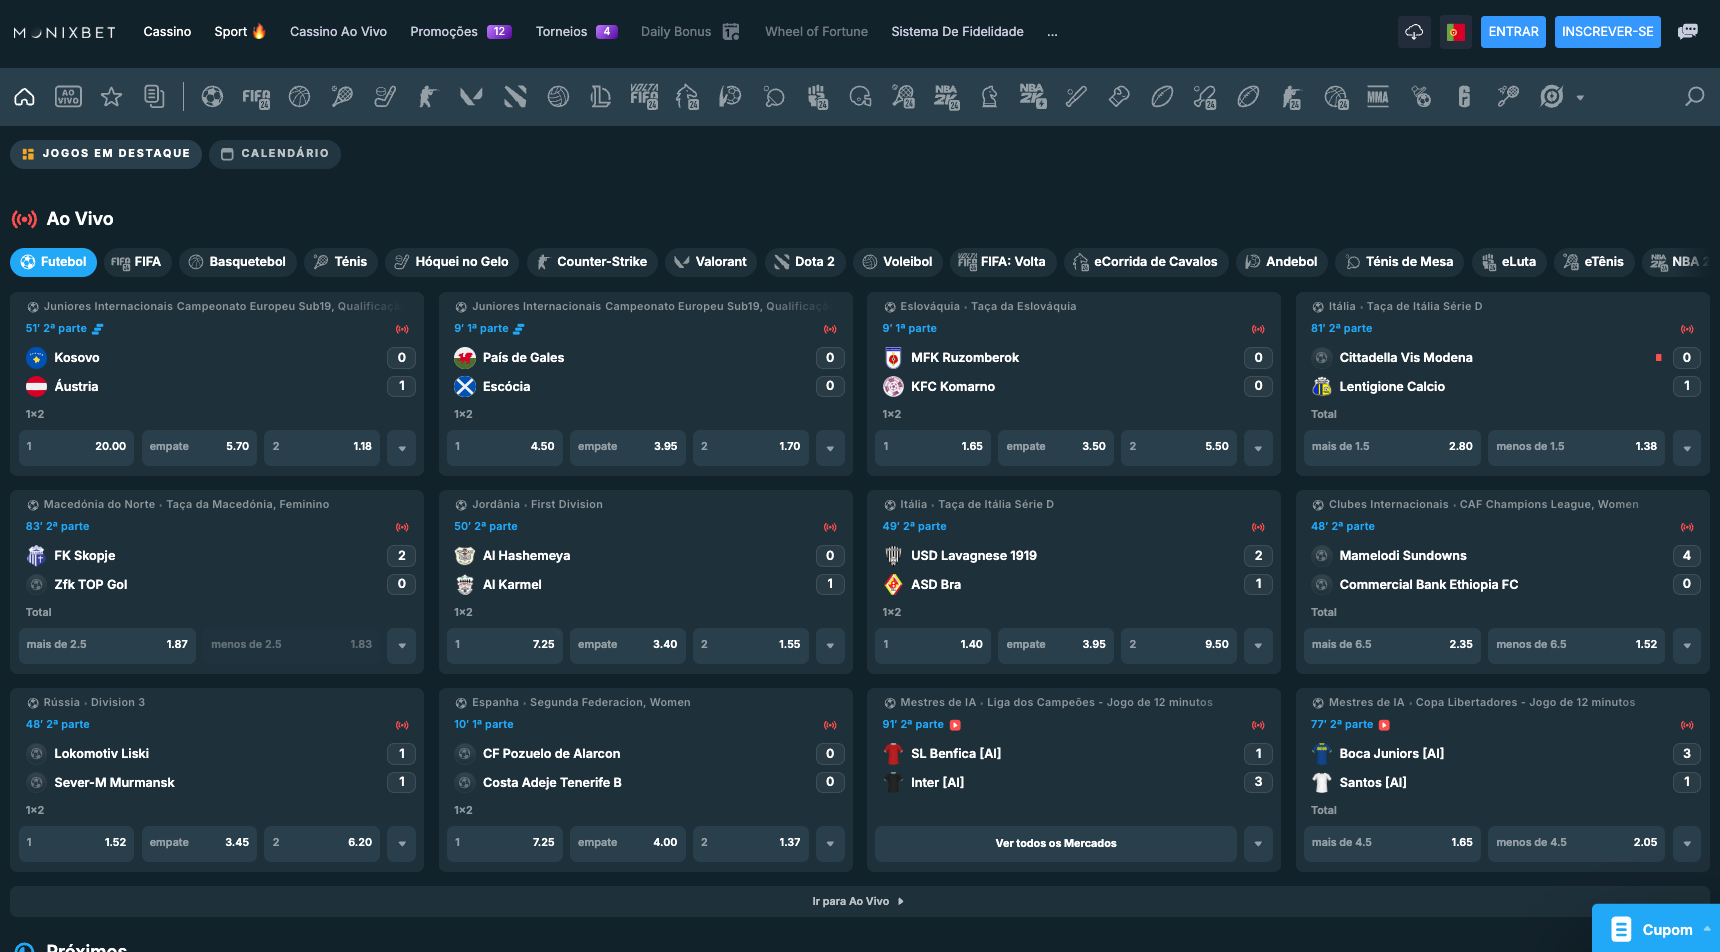Viewport: 1720px width, 952px height.
Task: Click the home icon in sports toolbar
Action: [25, 97]
